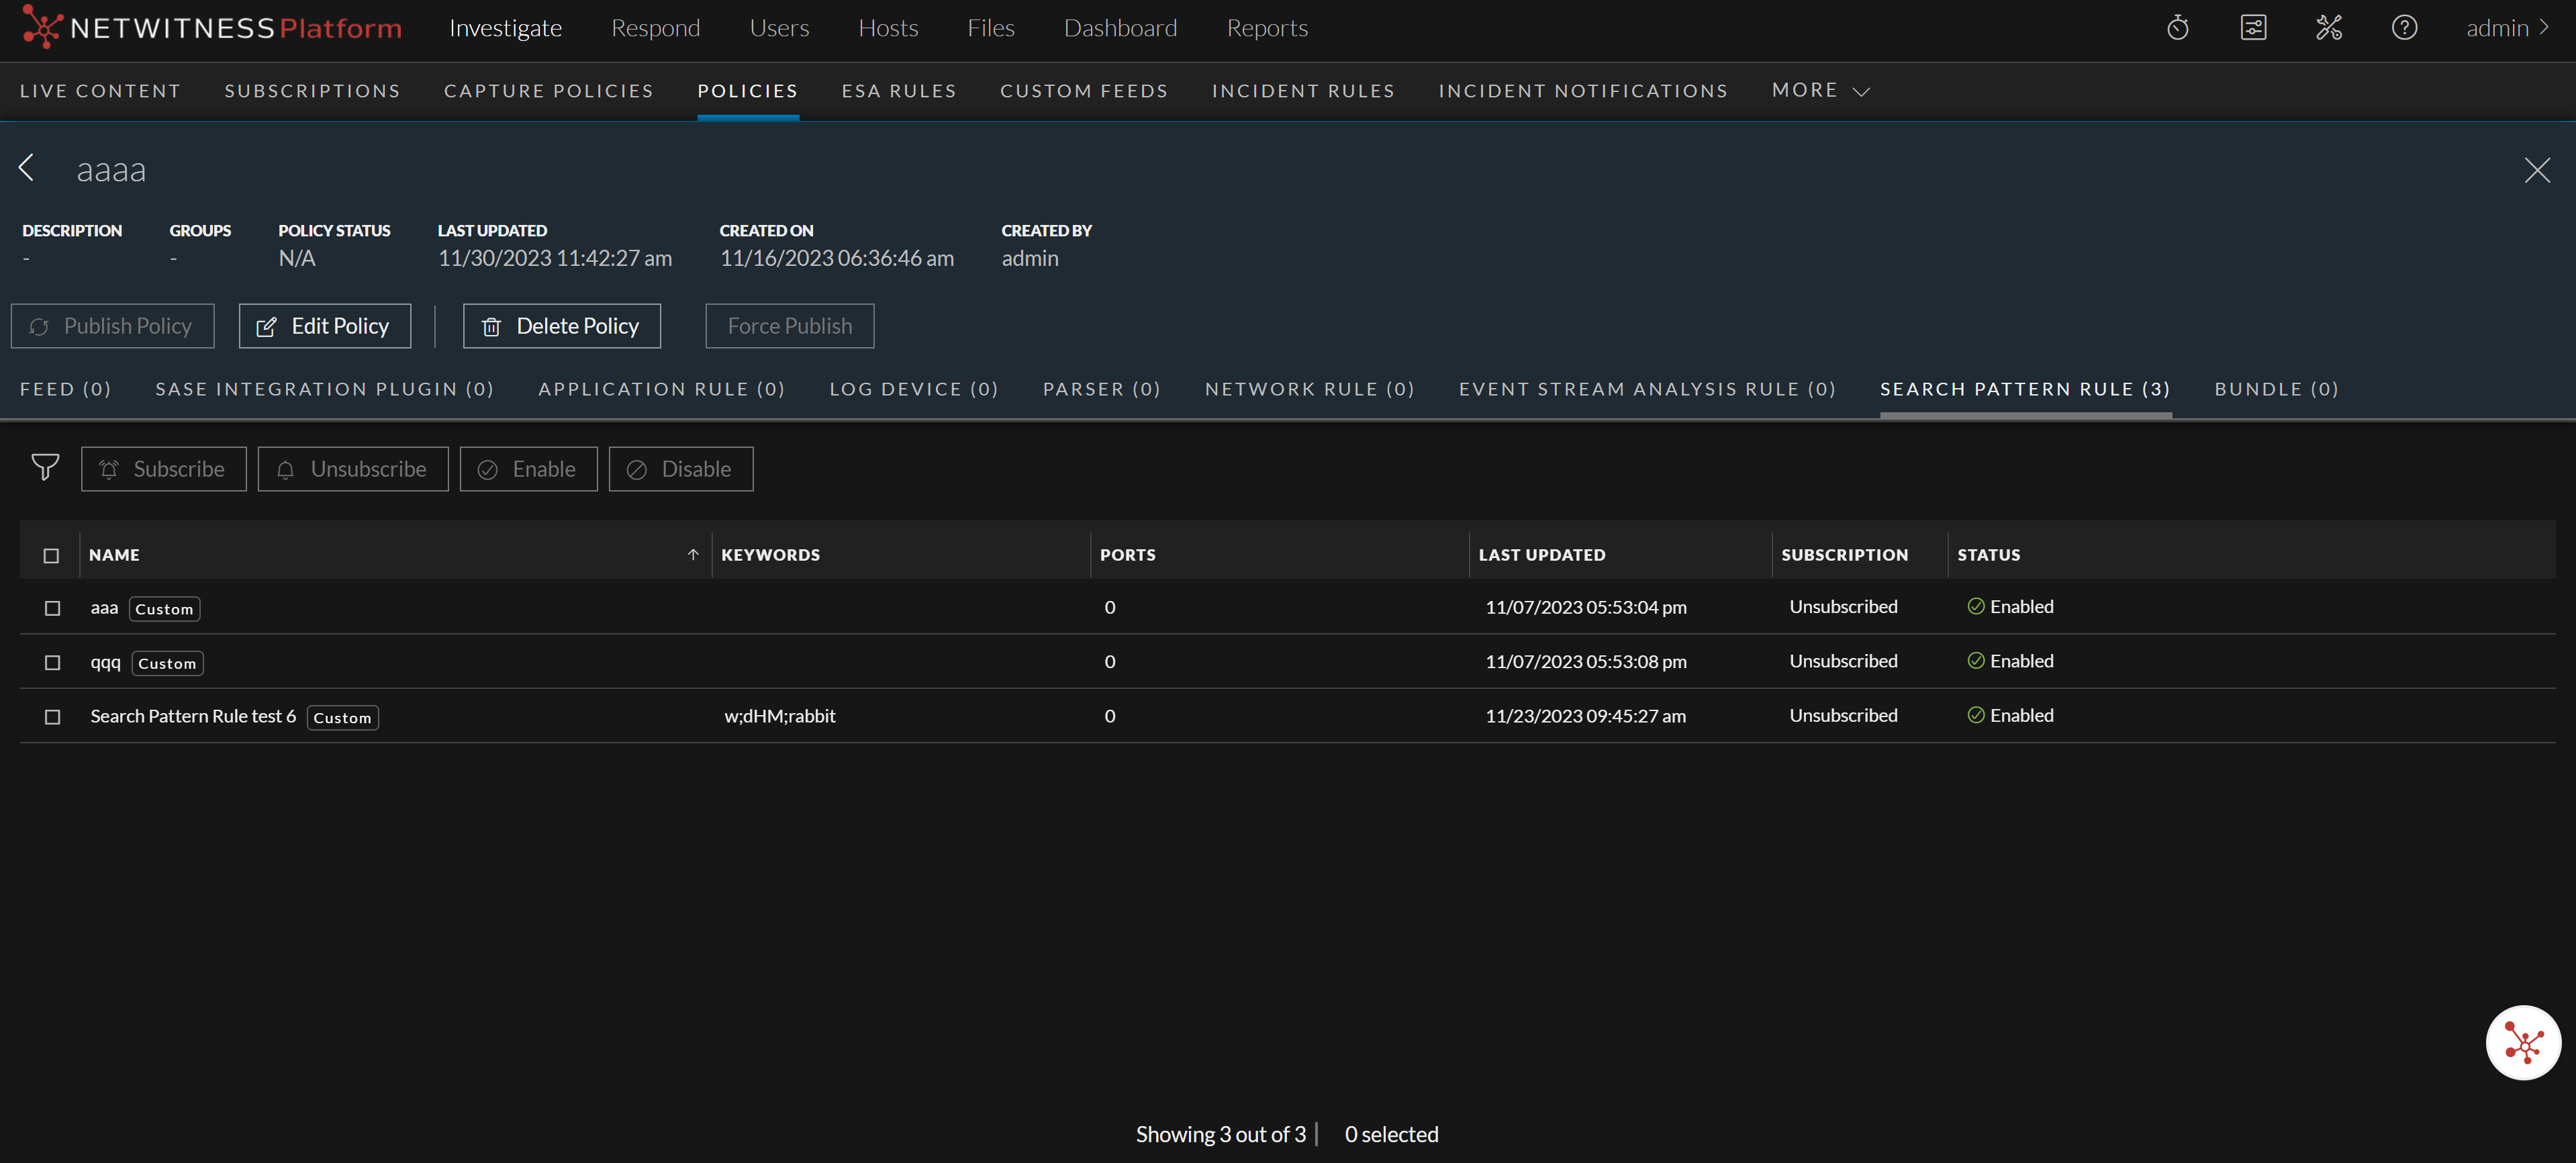Open the BUNDLE (0) tab

[2276, 389]
